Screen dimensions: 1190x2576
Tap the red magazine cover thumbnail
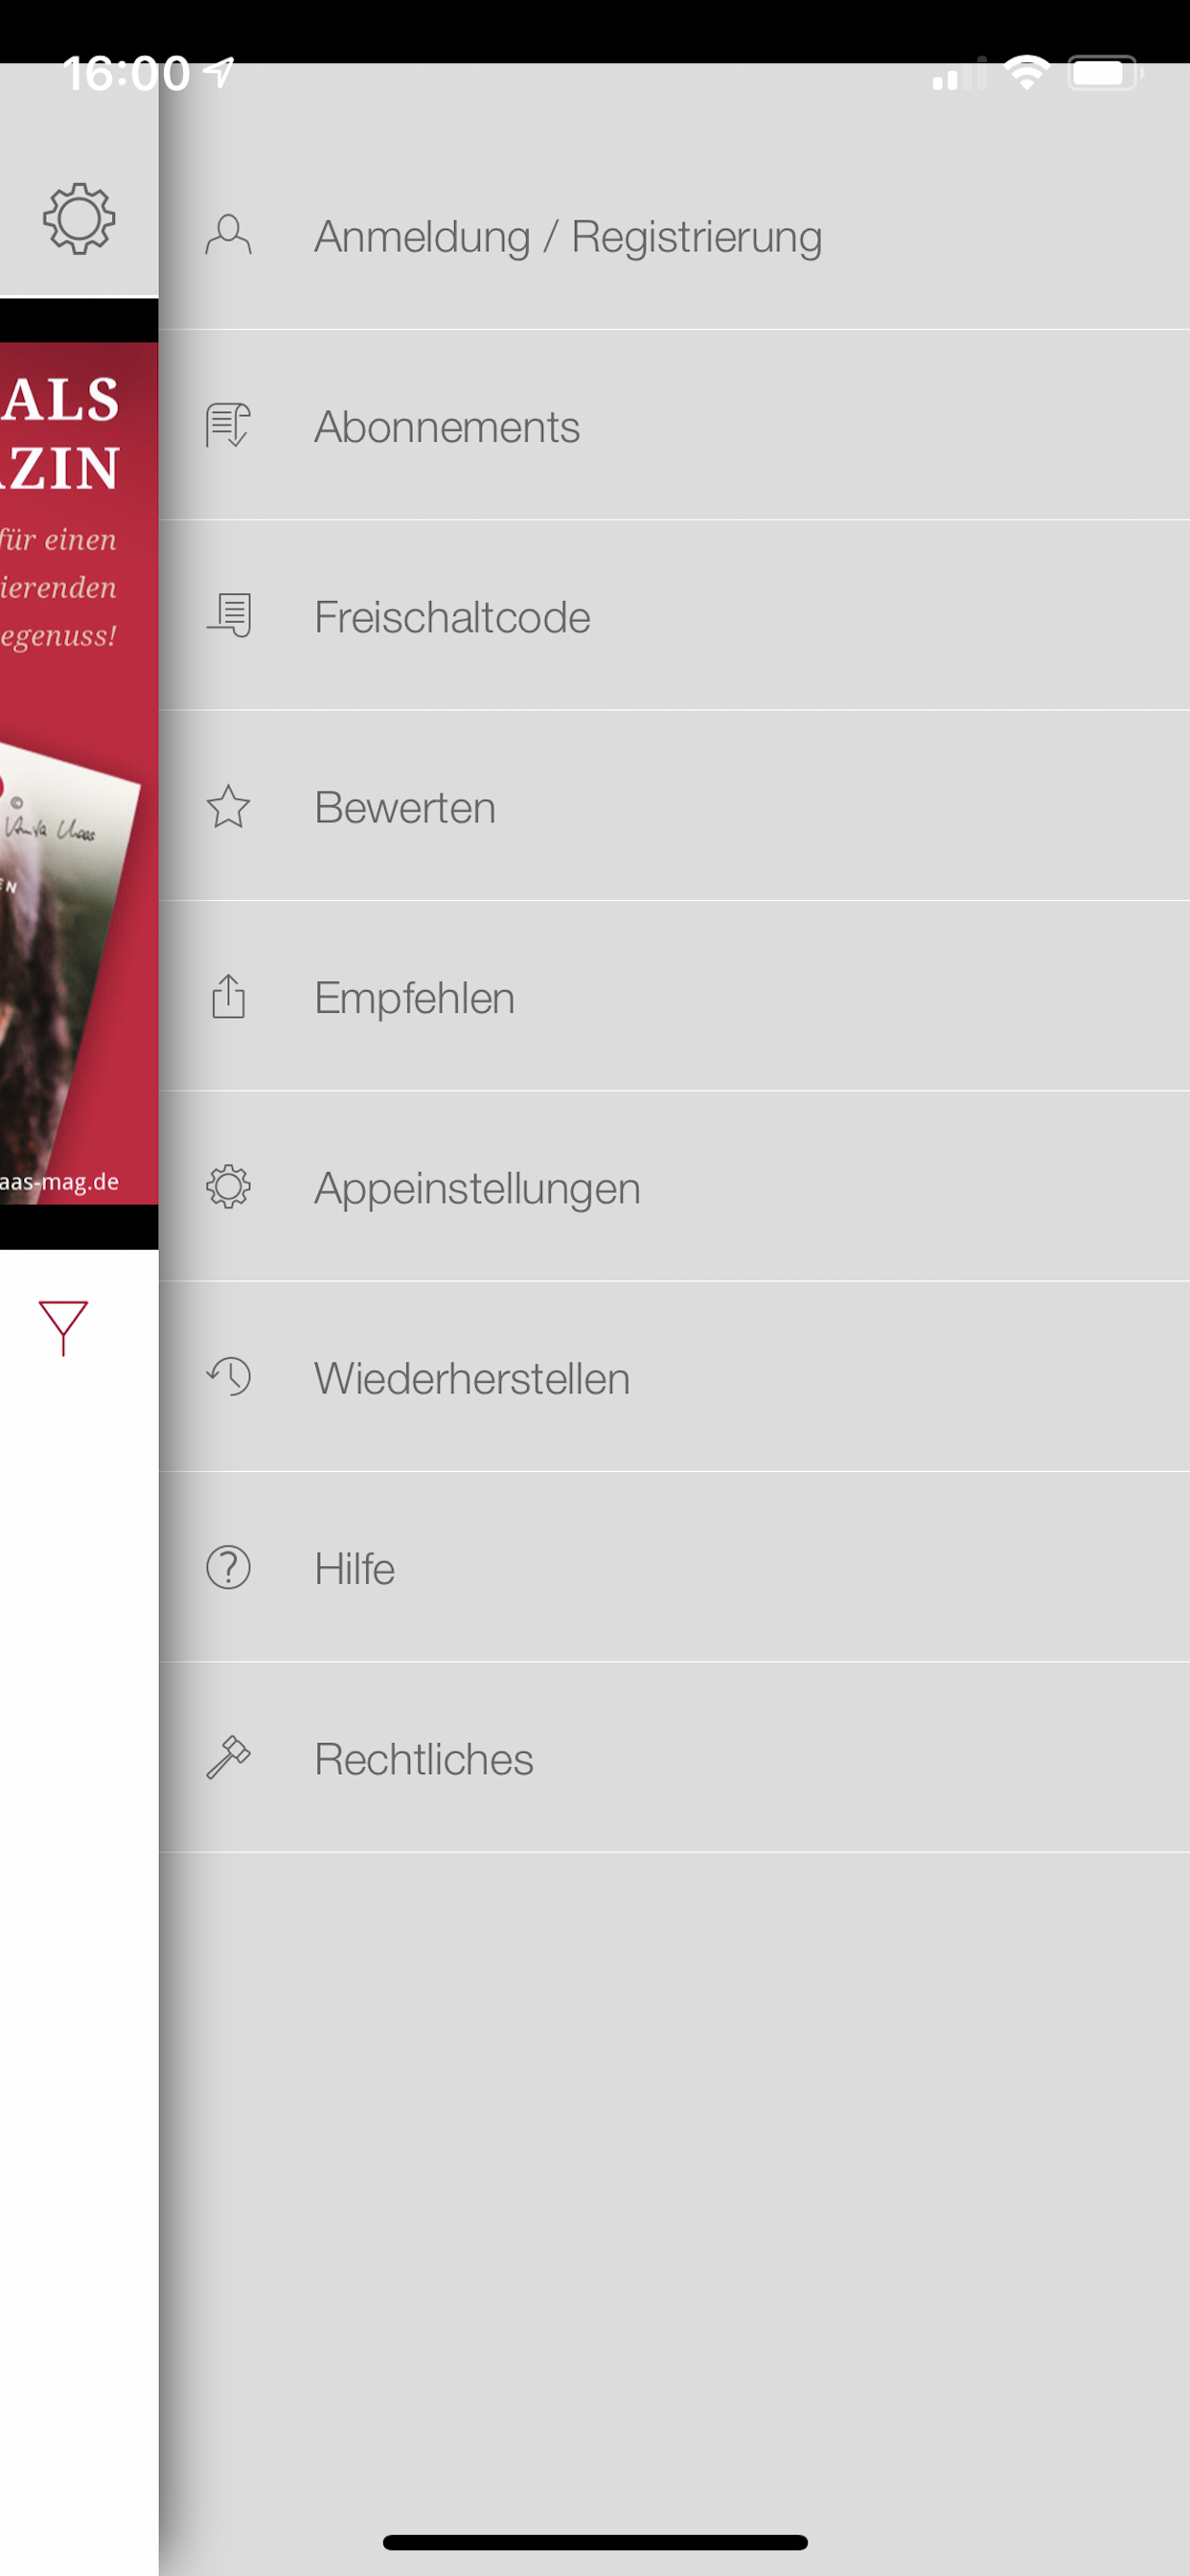(79, 773)
